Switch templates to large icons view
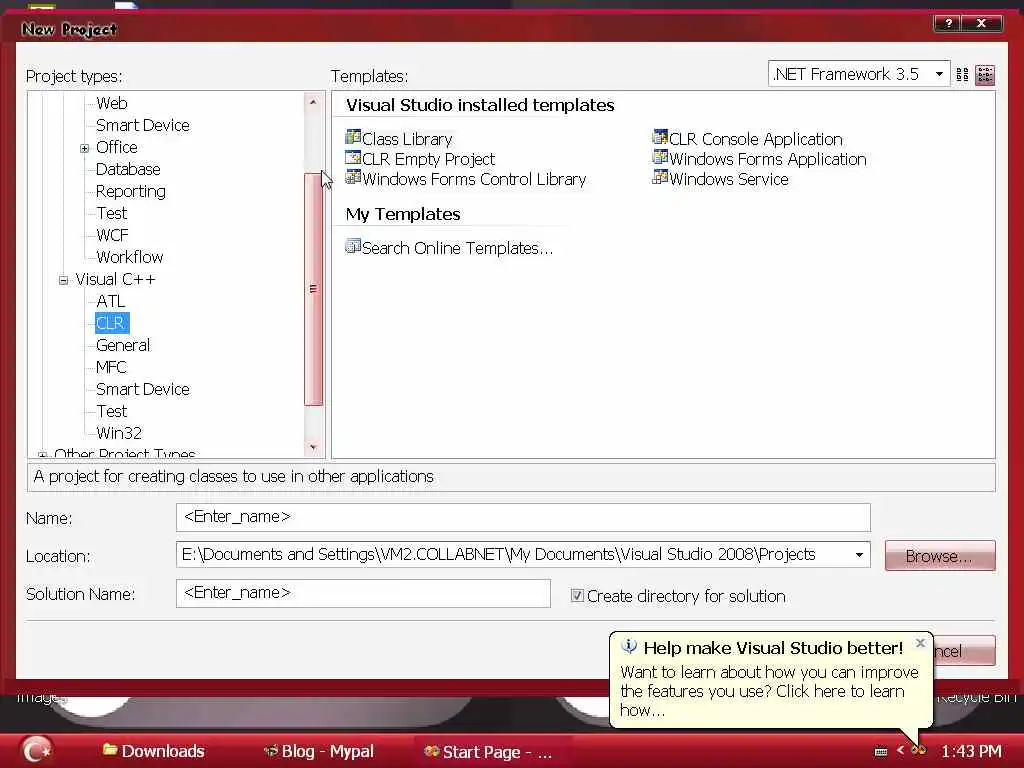 tap(962, 74)
